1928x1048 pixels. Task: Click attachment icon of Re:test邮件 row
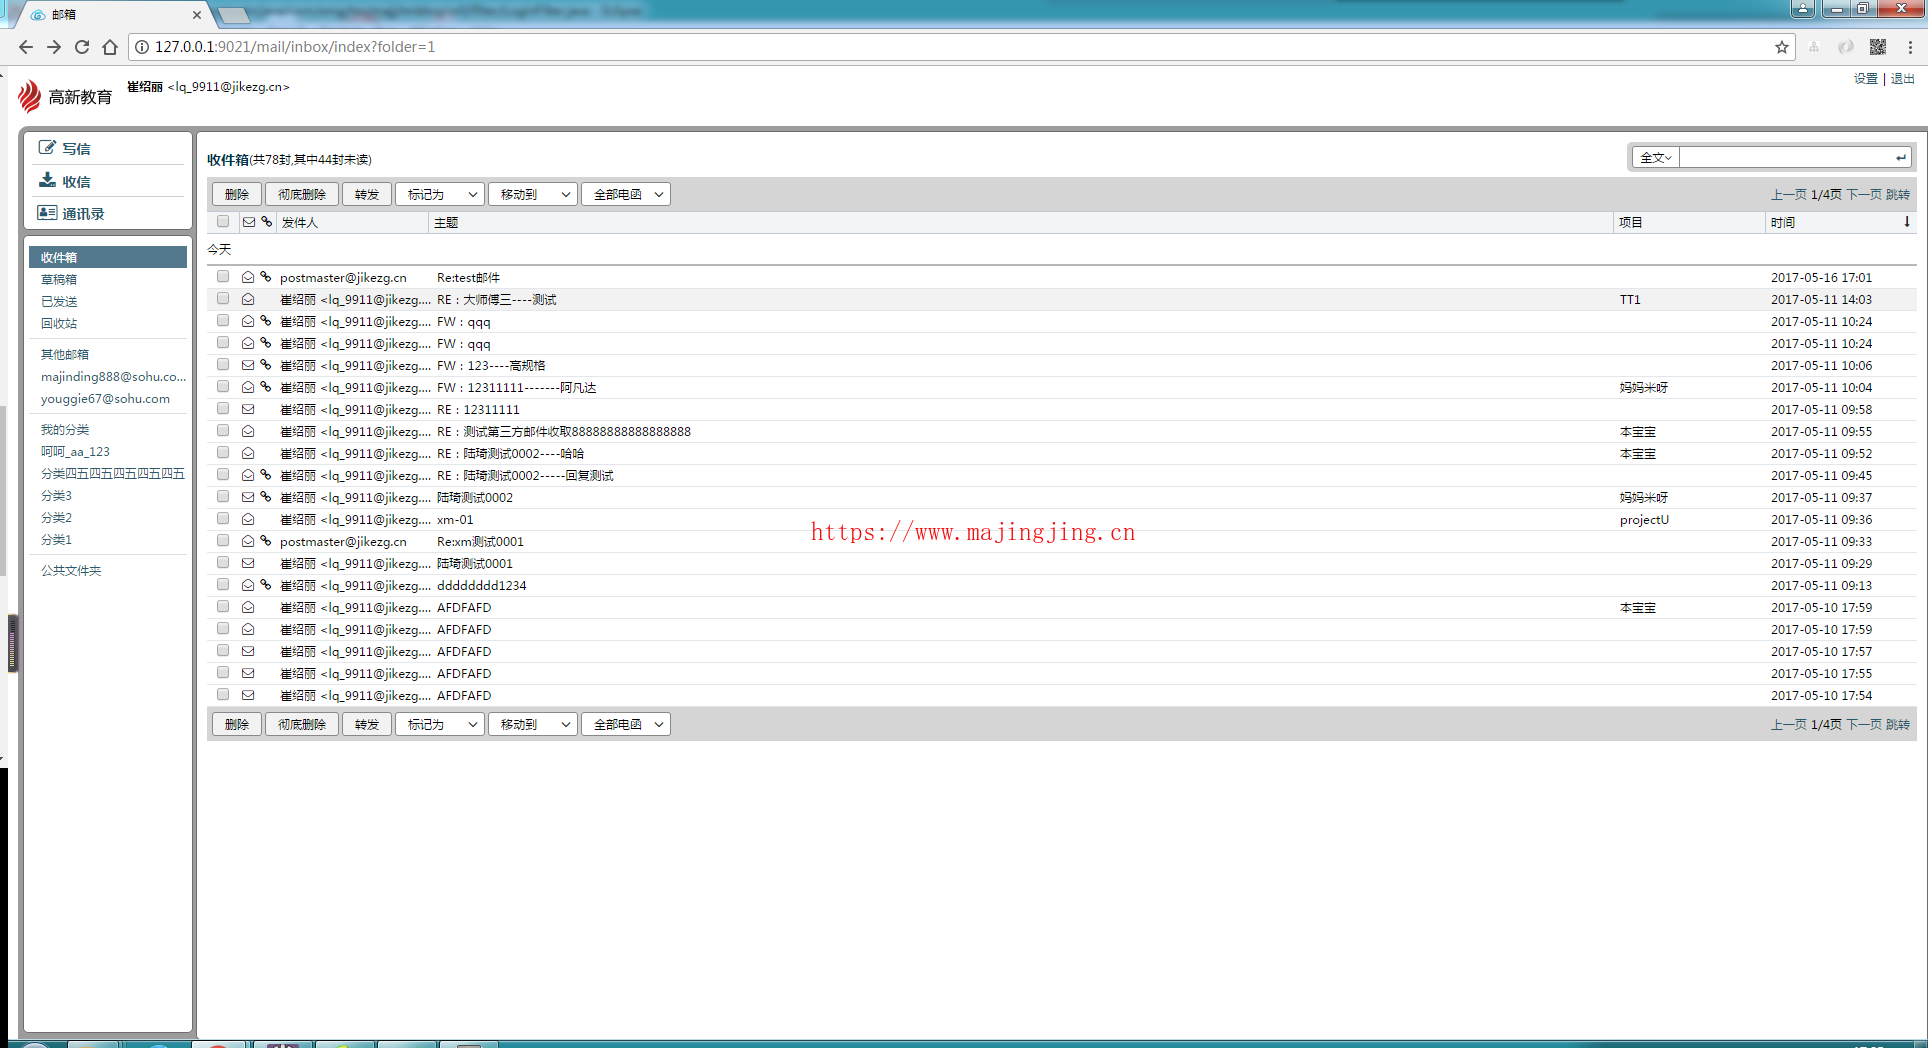(266, 277)
